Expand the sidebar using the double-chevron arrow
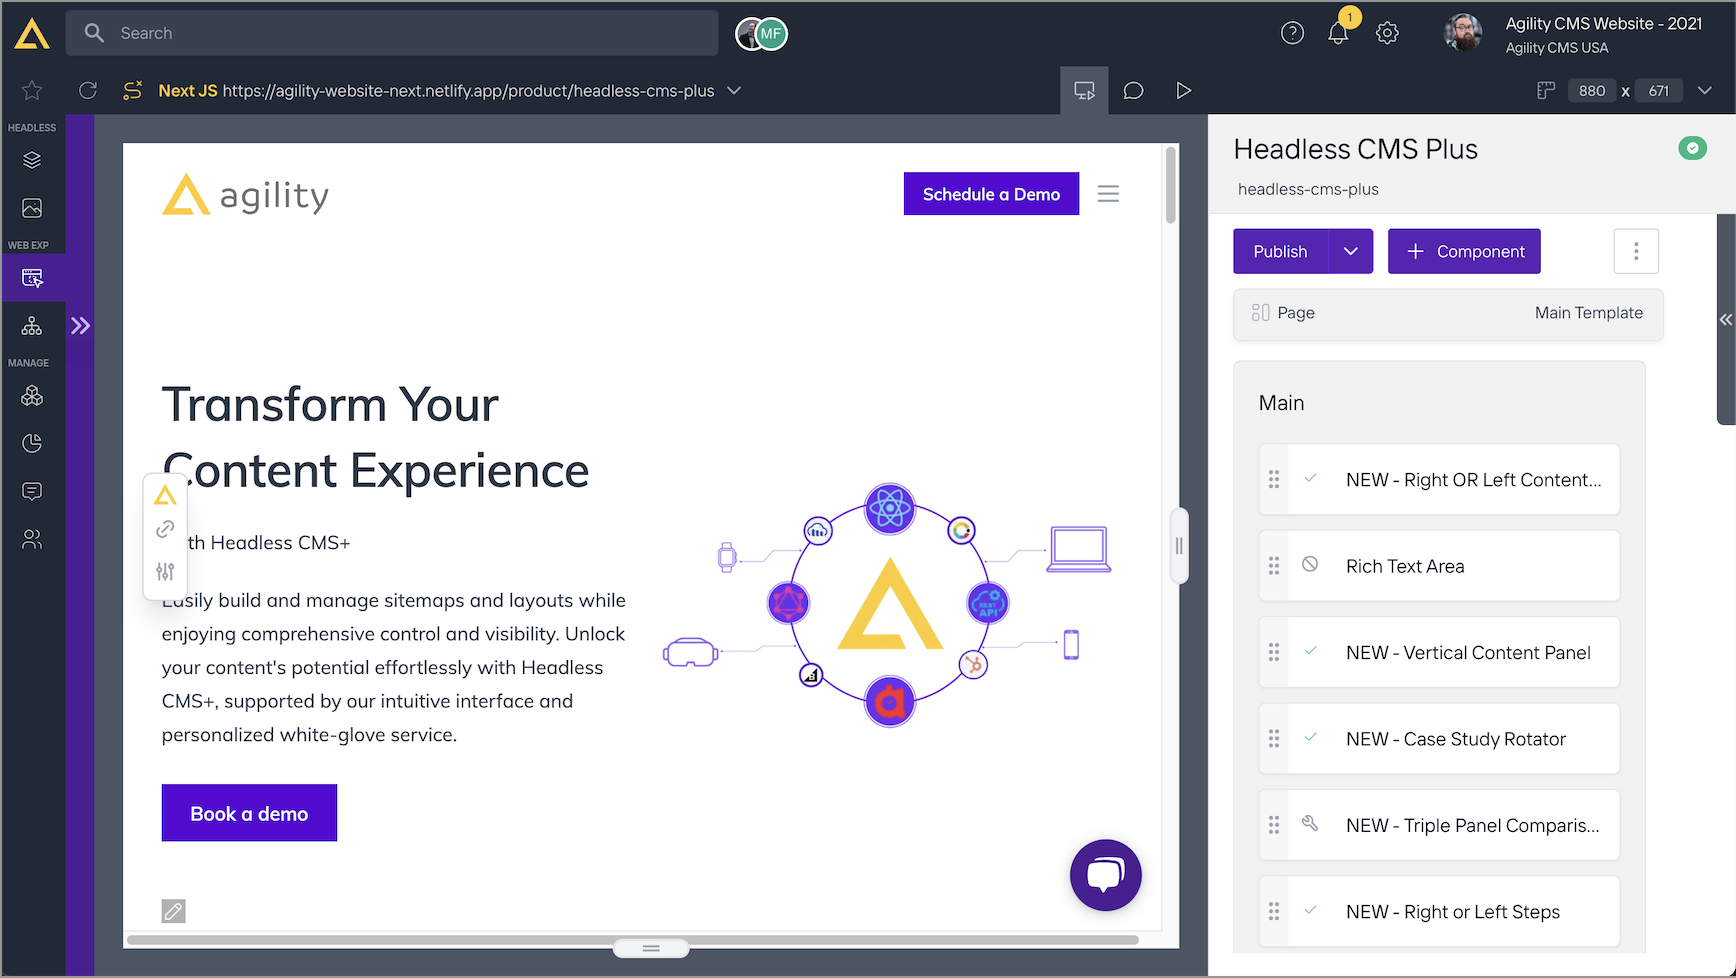This screenshot has width=1736, height=978. pos(80,325)
